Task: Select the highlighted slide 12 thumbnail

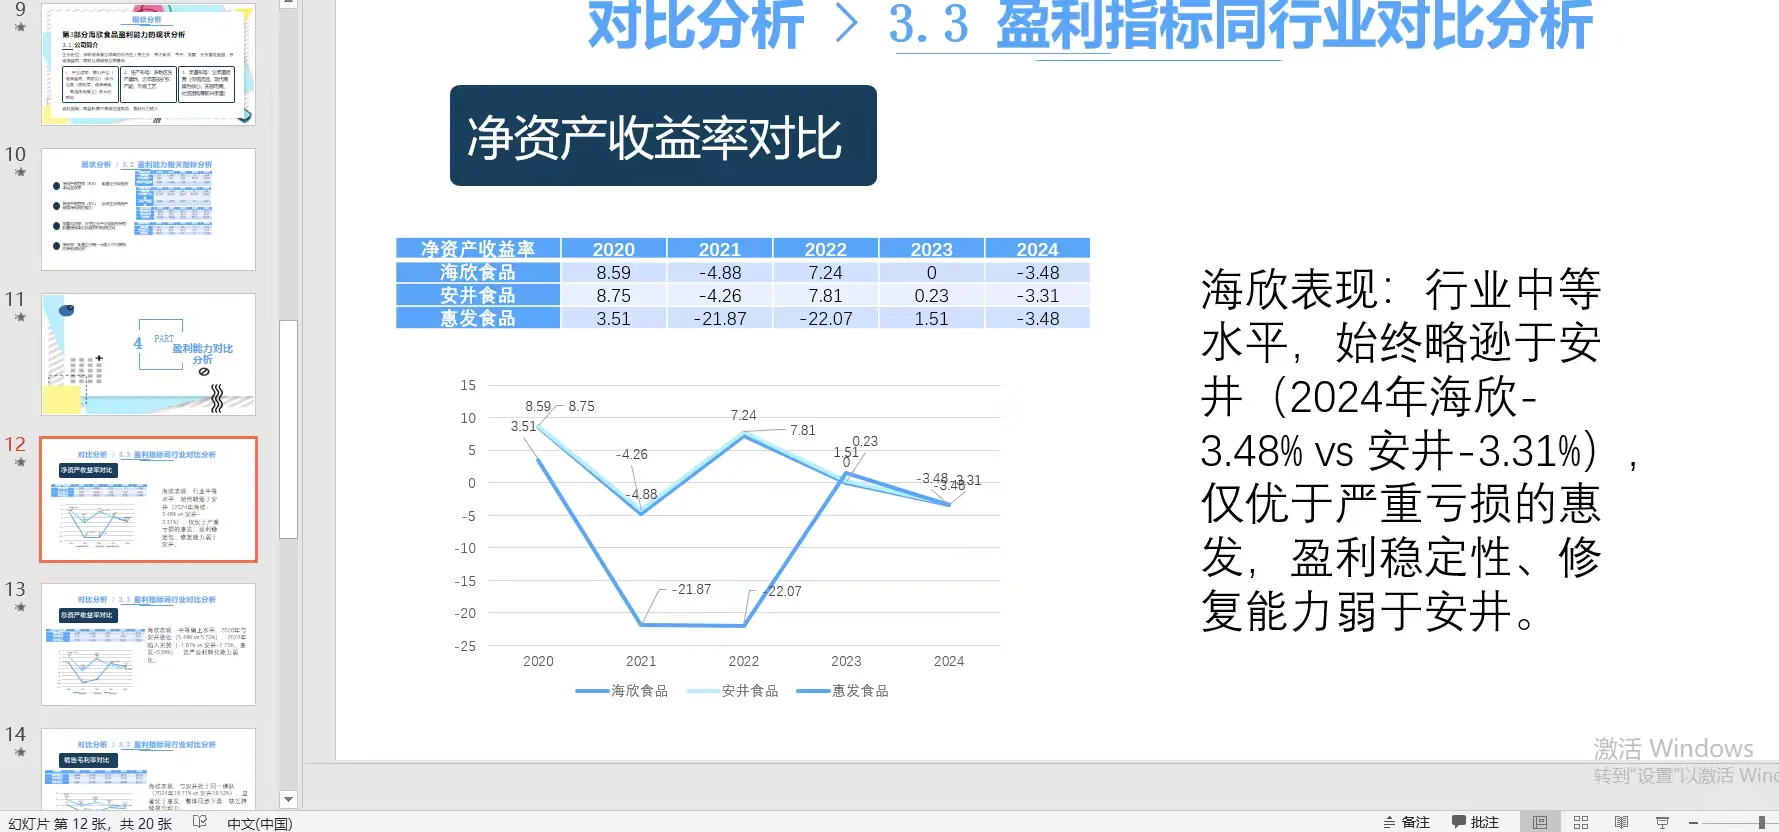Action: [148, 499]
